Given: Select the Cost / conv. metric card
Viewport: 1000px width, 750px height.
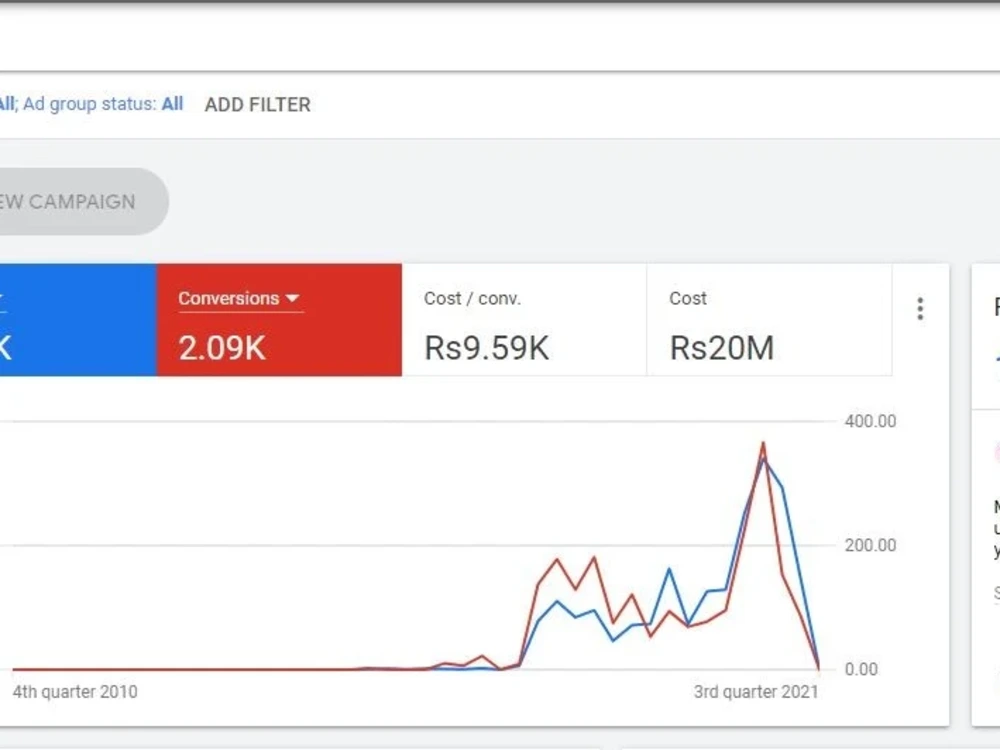Looking at the screenshot, I should pos(524,320).
